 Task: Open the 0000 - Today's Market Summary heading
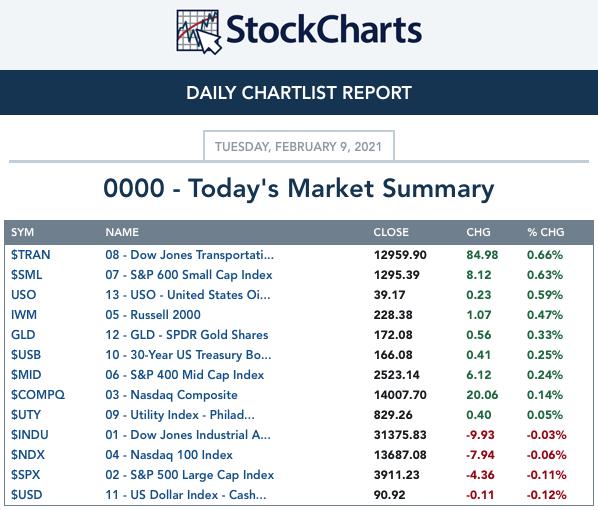tap(299, 189)
